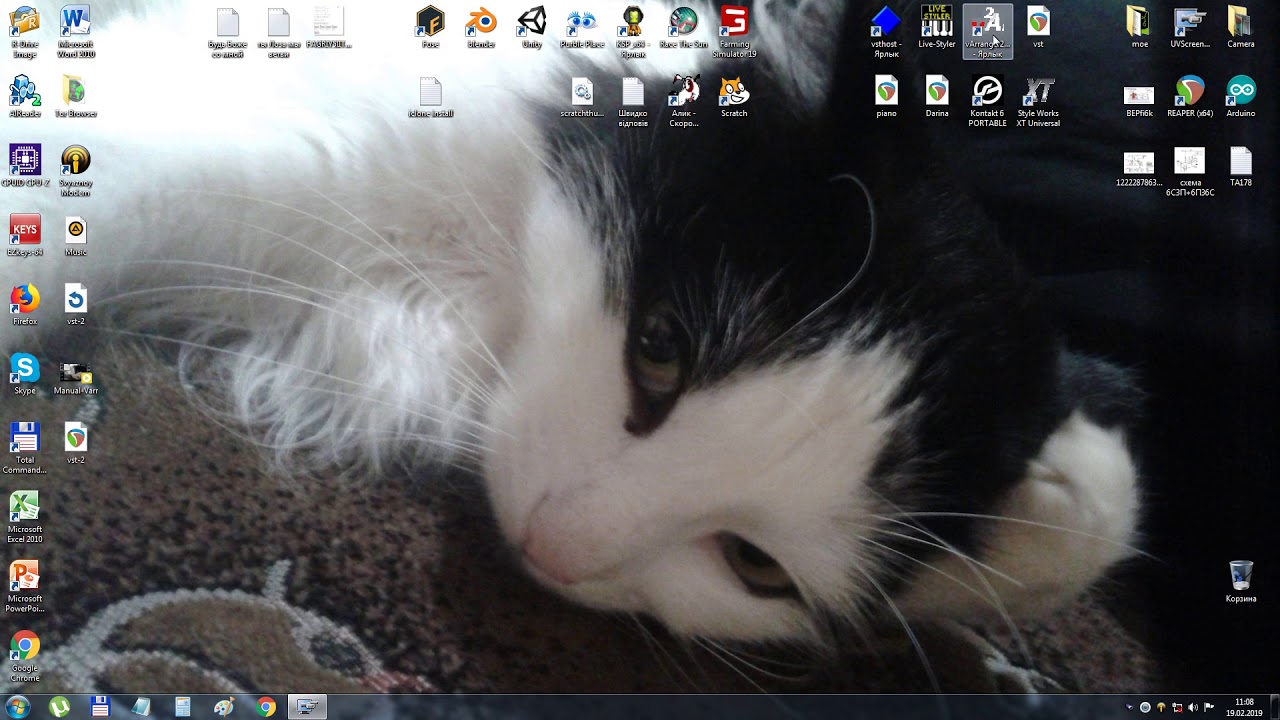Open Calculator from the taskbar

point(183,707)
